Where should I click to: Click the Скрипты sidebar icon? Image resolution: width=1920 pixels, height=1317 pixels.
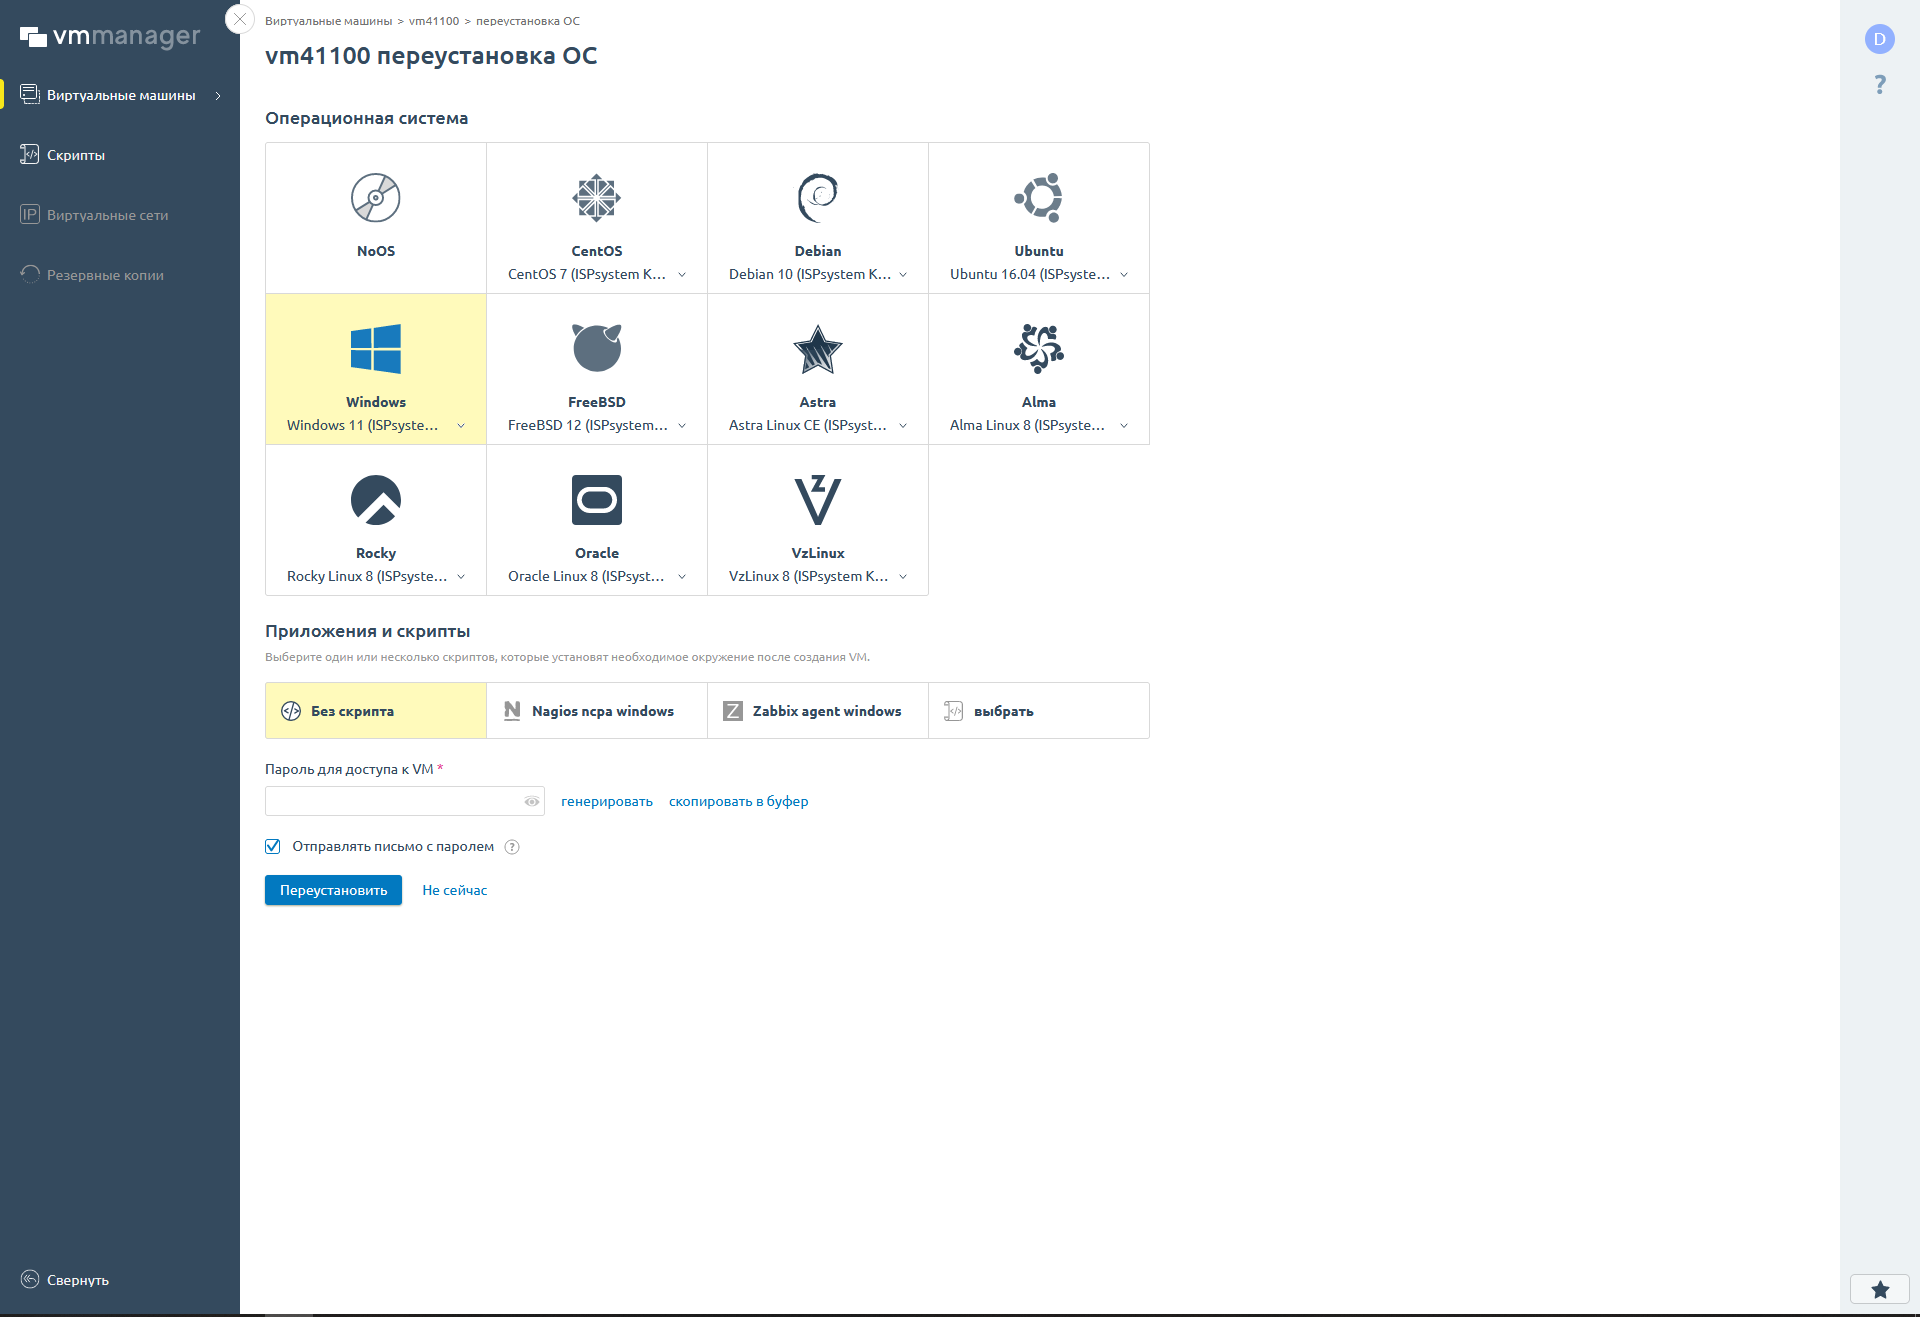tap(30, 155)
